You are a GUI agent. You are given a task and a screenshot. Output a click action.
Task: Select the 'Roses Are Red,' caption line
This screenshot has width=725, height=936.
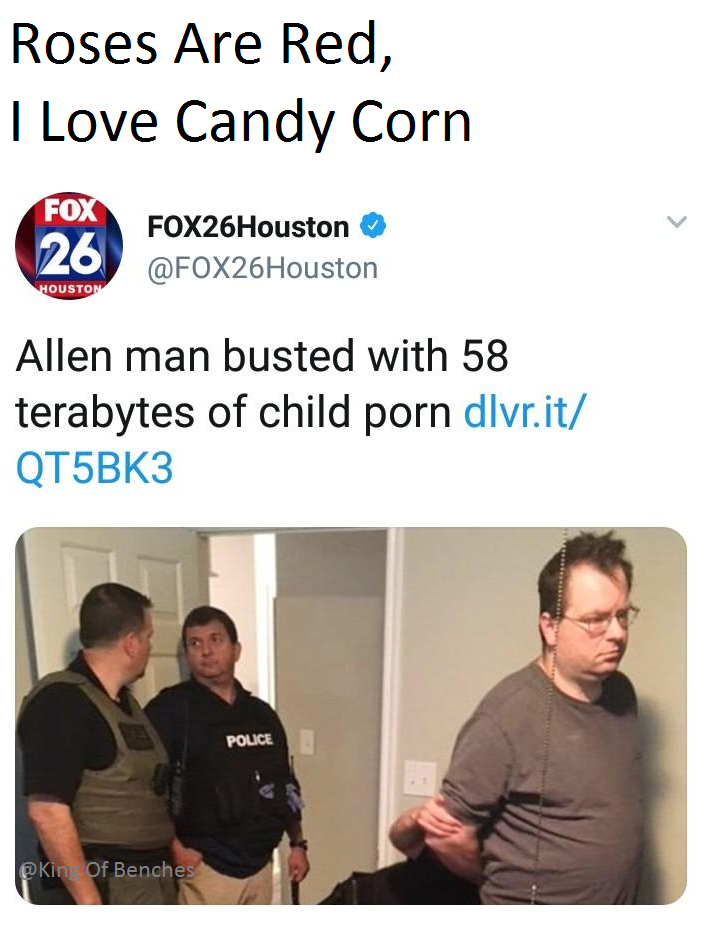point(202,44)
